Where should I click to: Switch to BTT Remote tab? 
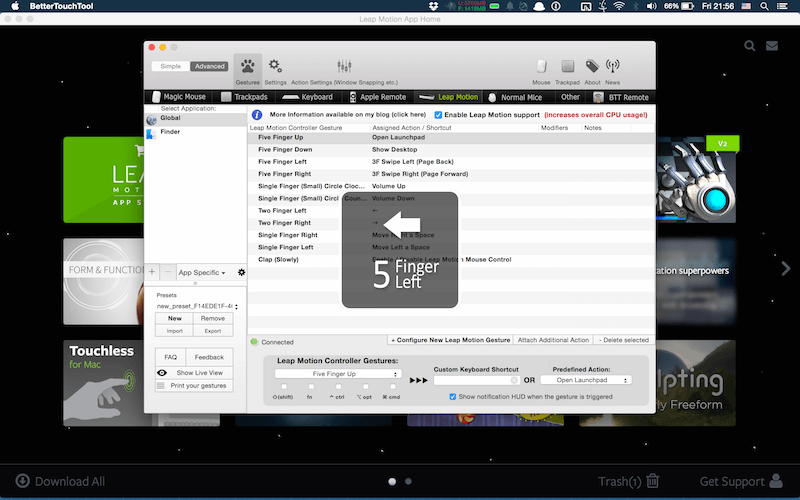621,97
